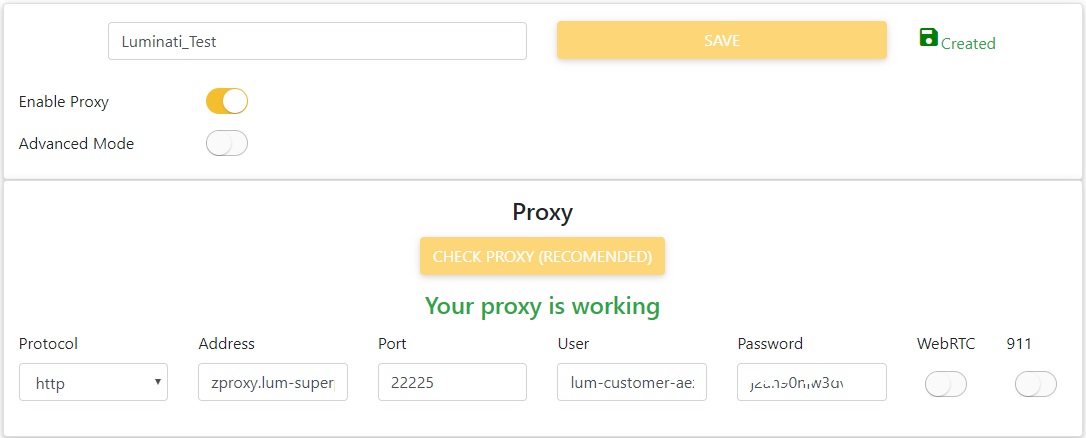Viewport: 1086px width, 438px height.
Task: Switch on the 911 toggle
Action: (1035, 384)
